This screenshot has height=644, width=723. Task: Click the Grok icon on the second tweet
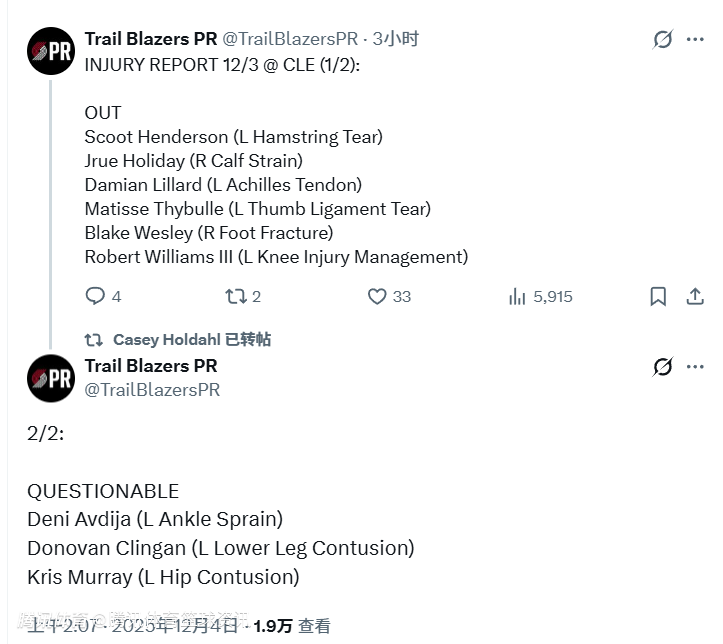pyautogui.click(x=662, y=367)
